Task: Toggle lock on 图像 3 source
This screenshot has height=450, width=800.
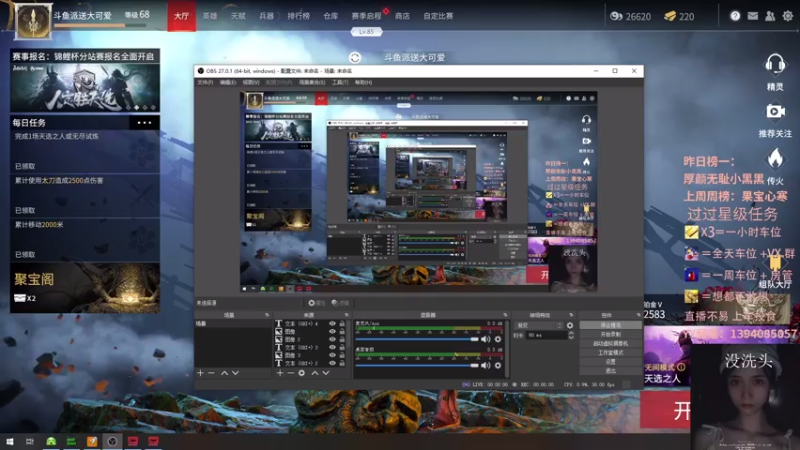Action: pos(342,355)
